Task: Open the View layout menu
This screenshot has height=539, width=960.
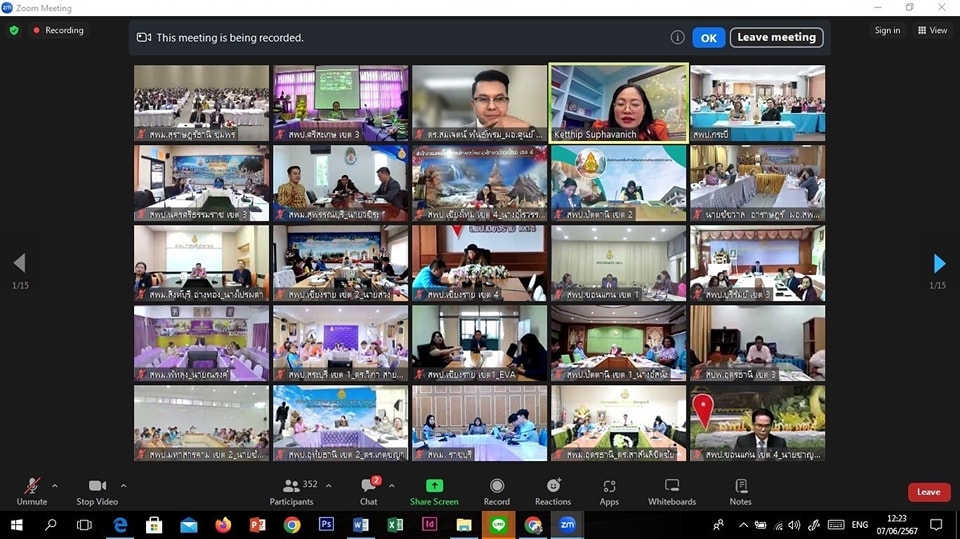Action: click(932, 30)
